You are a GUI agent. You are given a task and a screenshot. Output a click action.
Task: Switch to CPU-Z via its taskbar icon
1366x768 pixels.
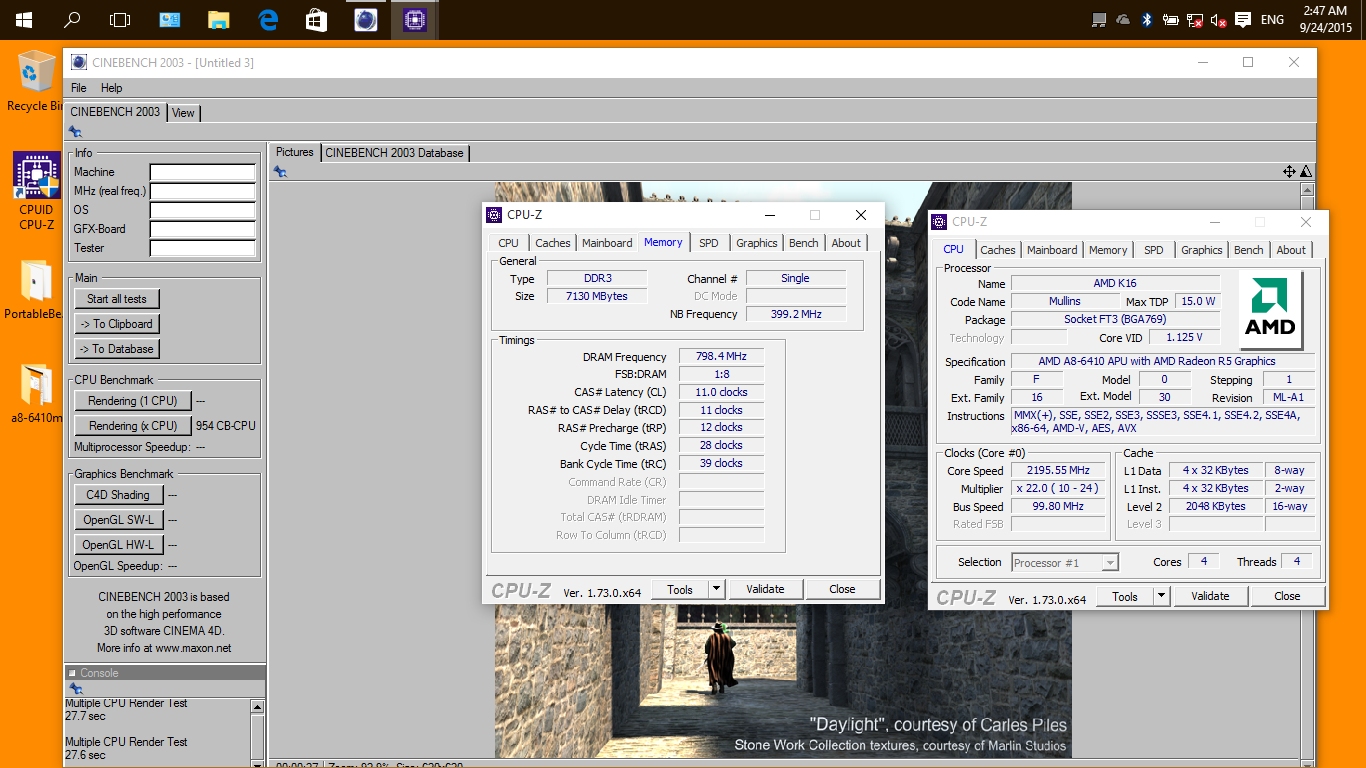pos(414,19)
